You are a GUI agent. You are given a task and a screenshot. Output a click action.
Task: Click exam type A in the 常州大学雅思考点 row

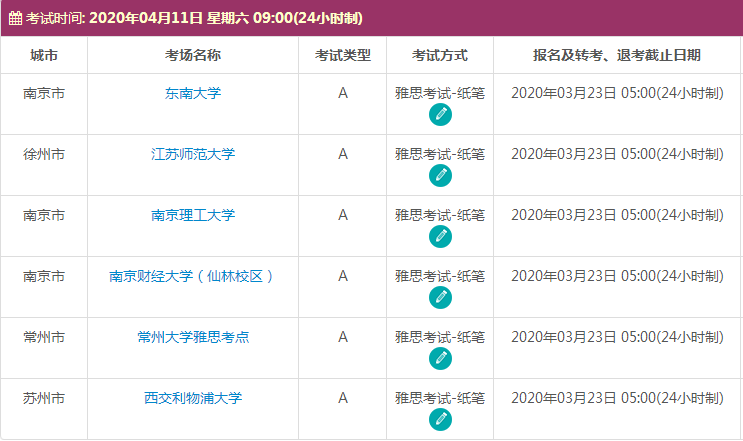tap(343, 337)
